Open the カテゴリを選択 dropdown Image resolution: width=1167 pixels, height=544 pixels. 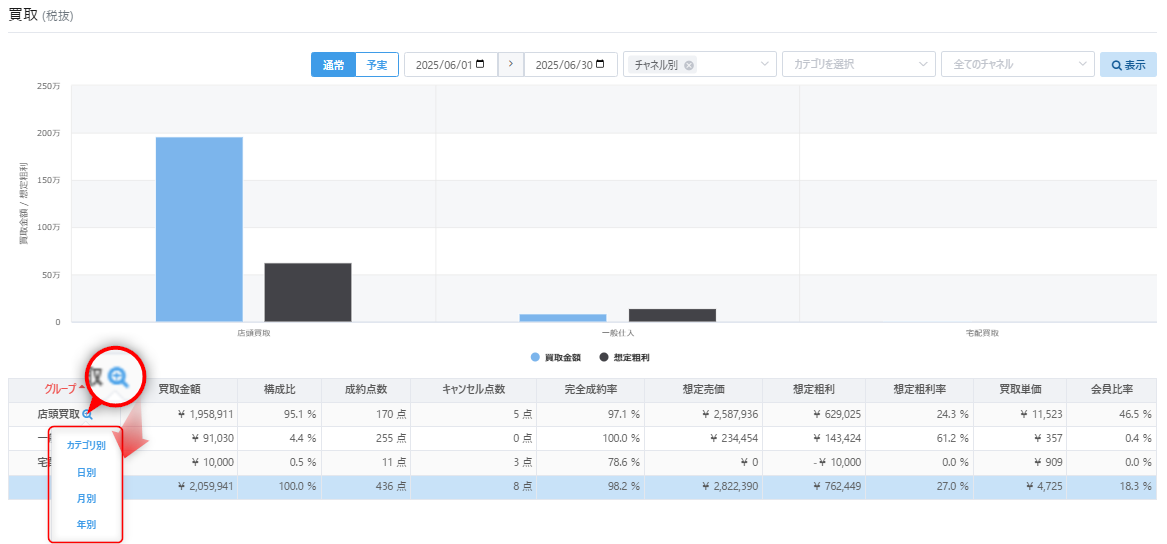858,65
